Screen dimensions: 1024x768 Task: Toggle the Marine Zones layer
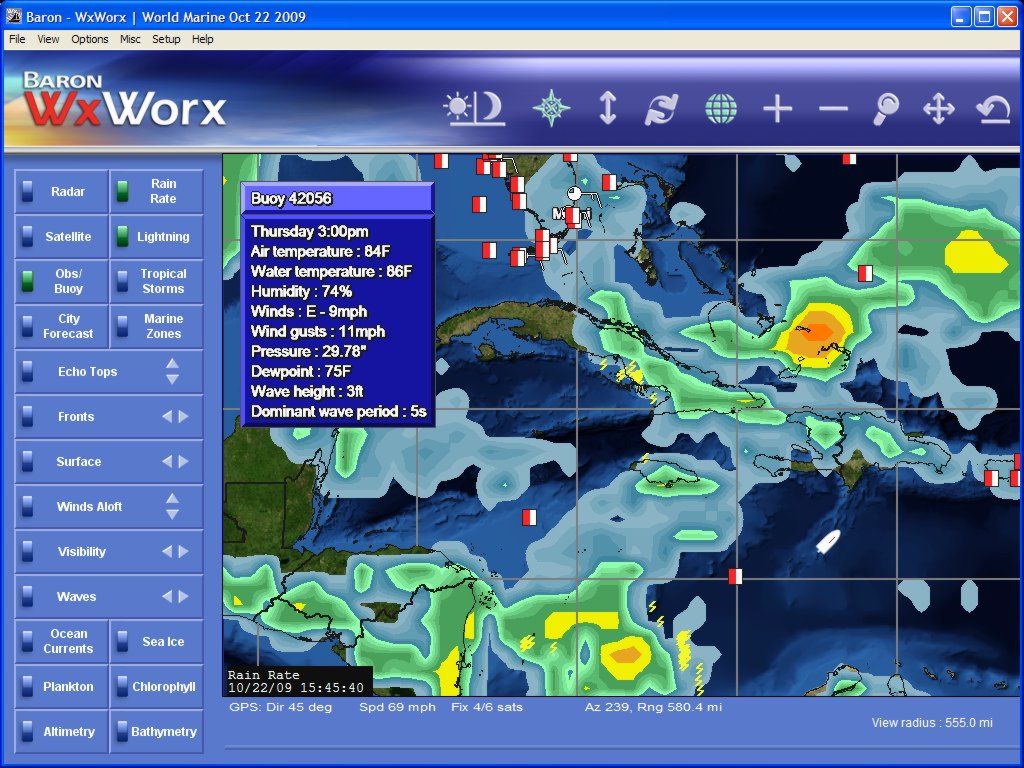pos(157,327)
